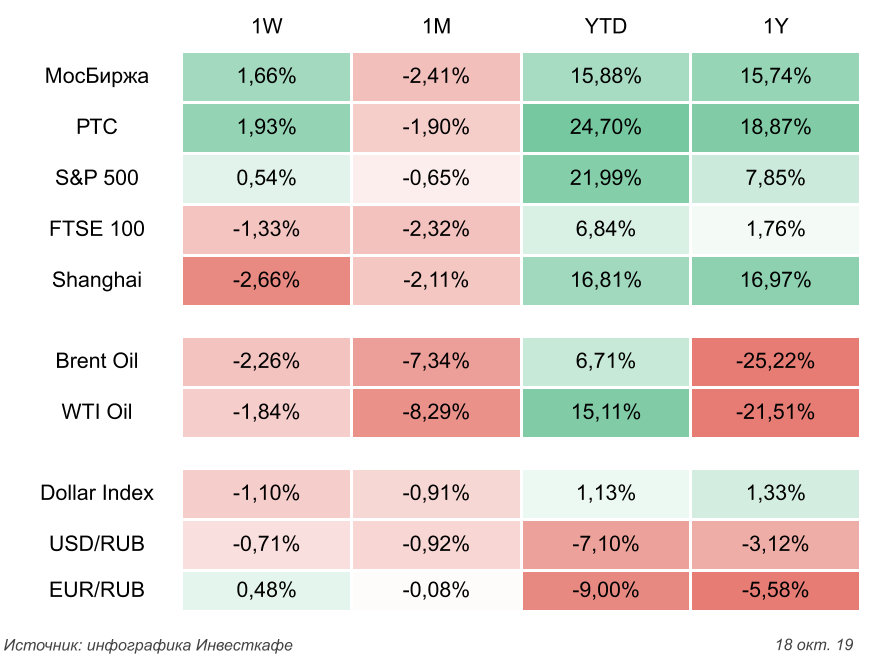Select the Dollar Index row label
This screenshot has height=658, width=874.
pos(97,492)
